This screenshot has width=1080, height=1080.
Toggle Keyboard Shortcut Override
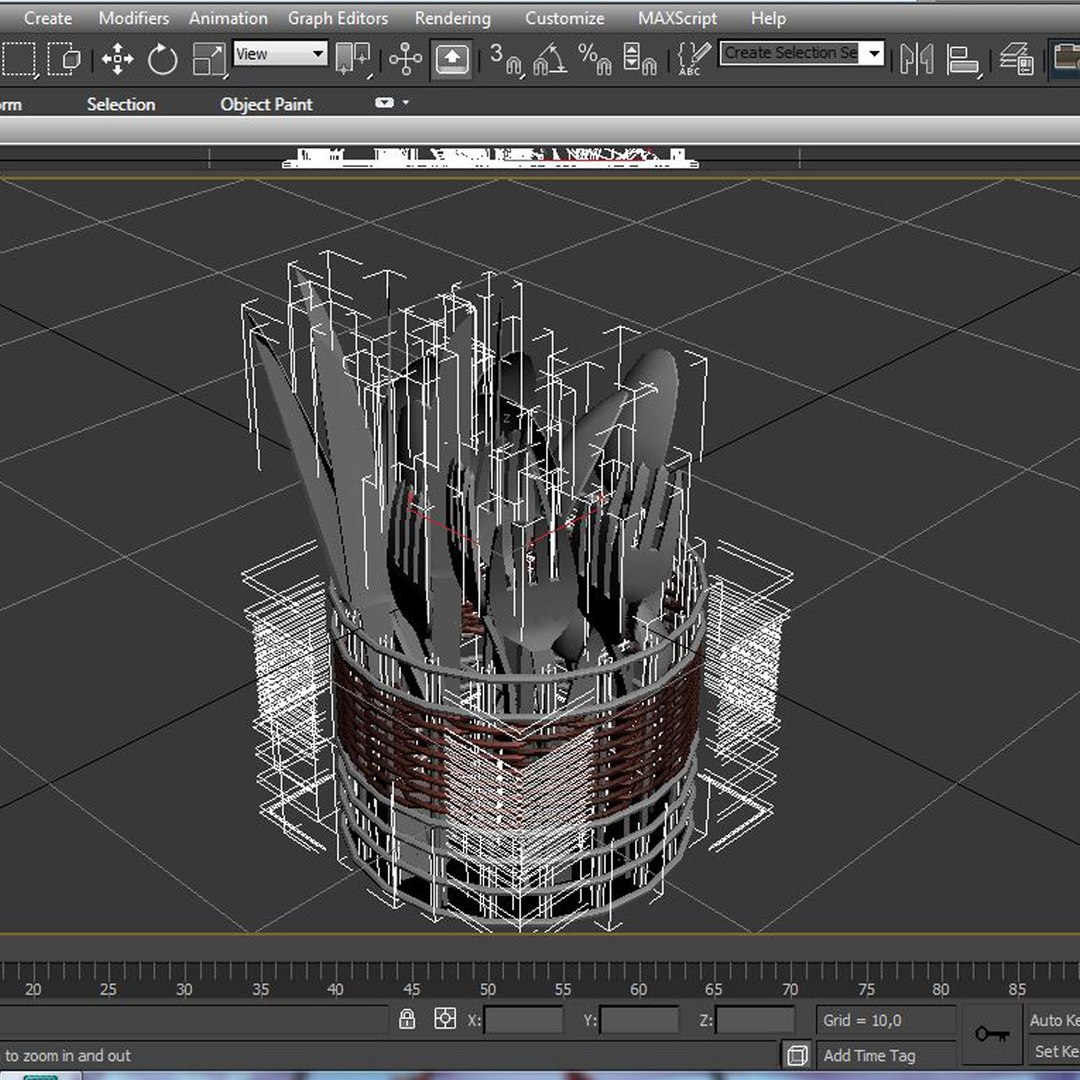pyautogui.click(x=452, y=59)
